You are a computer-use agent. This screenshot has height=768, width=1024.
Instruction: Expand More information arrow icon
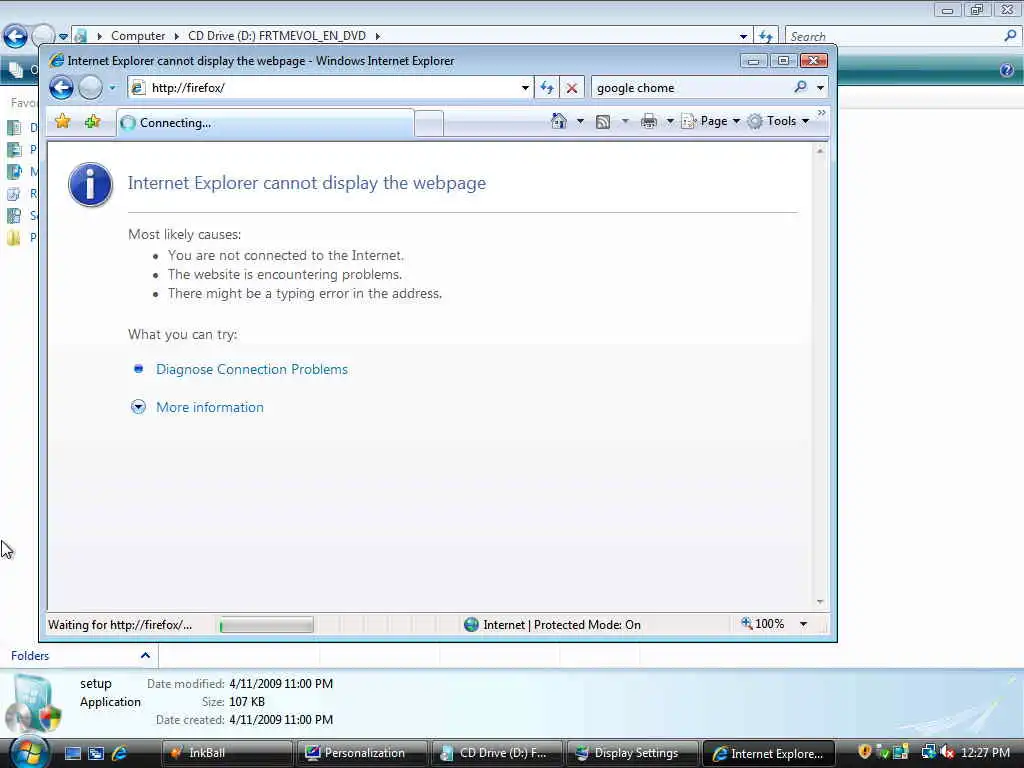[x=138, y=407]
